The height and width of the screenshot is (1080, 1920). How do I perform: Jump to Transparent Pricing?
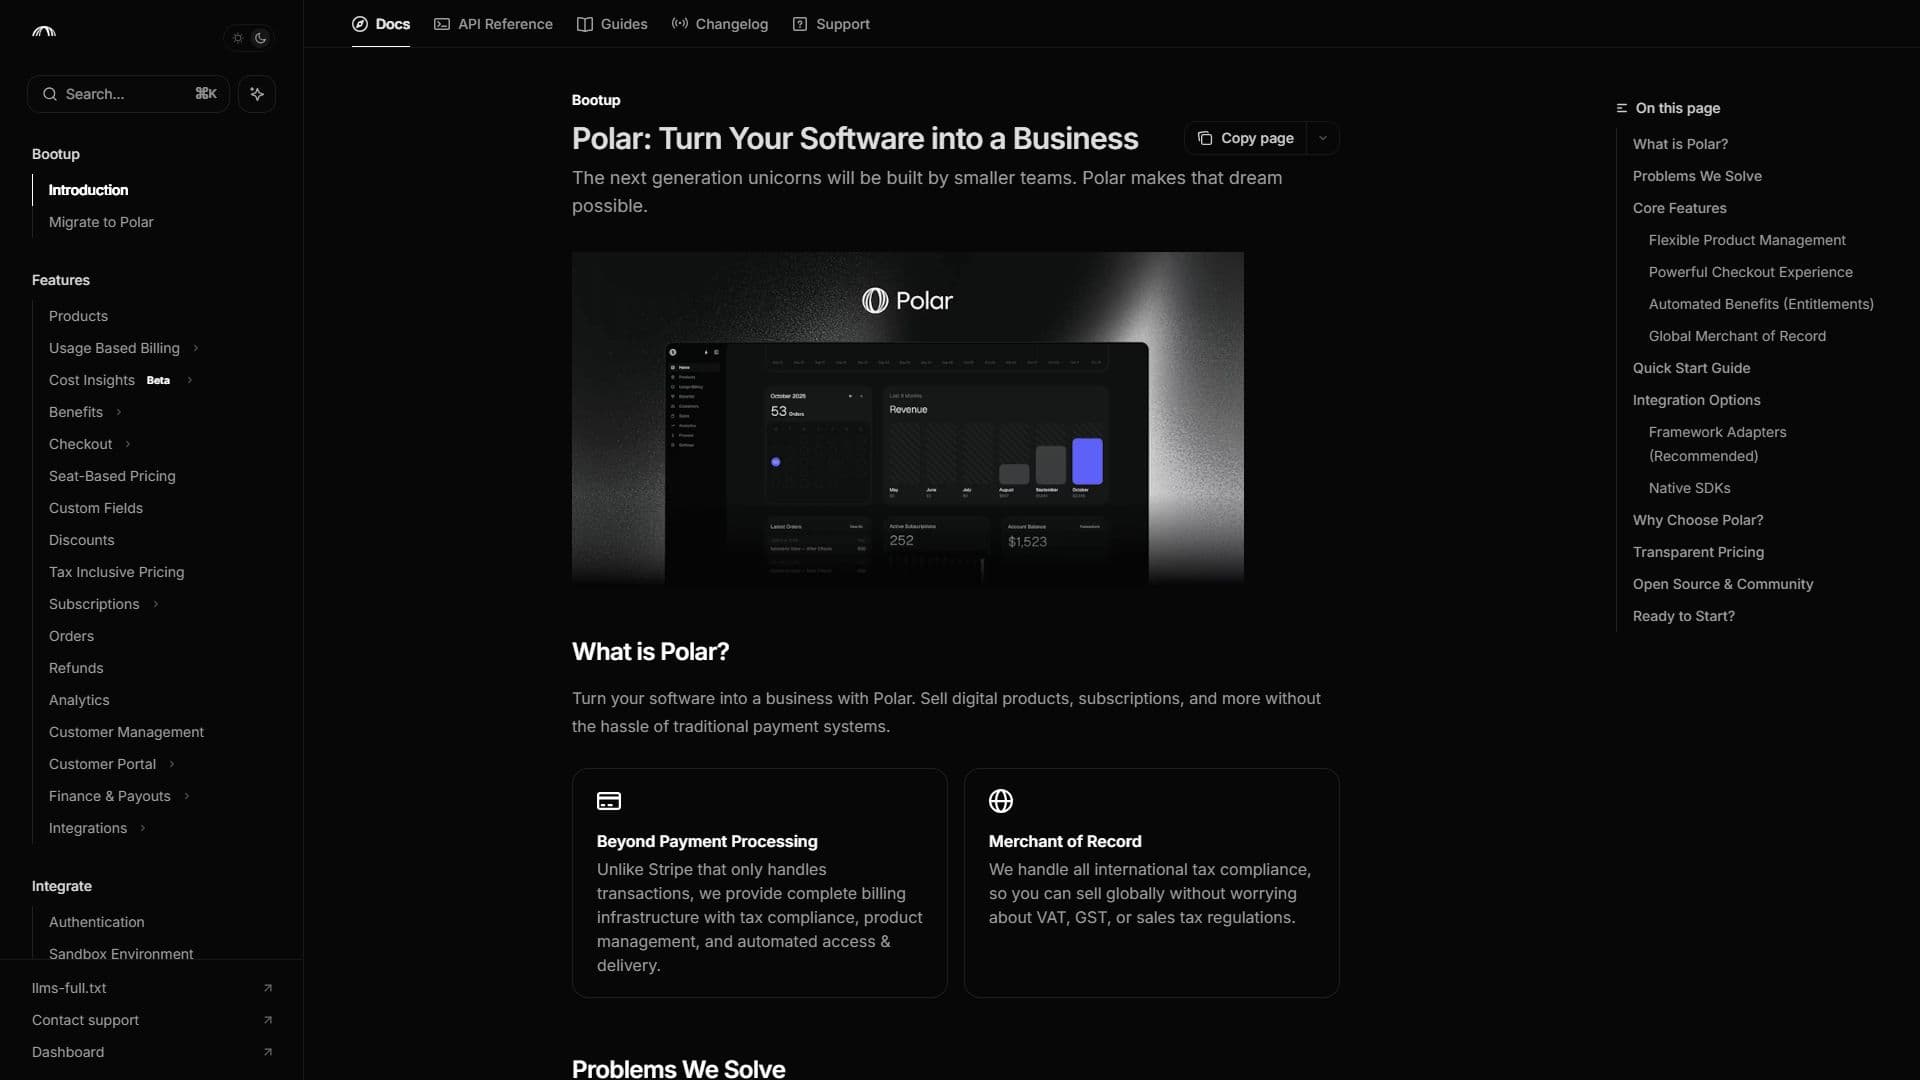point(1698,552)
